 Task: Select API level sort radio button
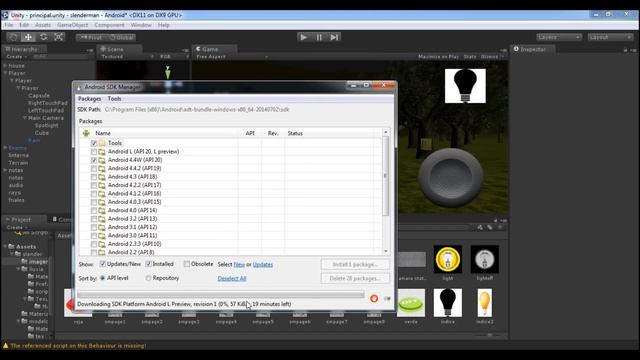pyautogui.click(x=102, y=278)
